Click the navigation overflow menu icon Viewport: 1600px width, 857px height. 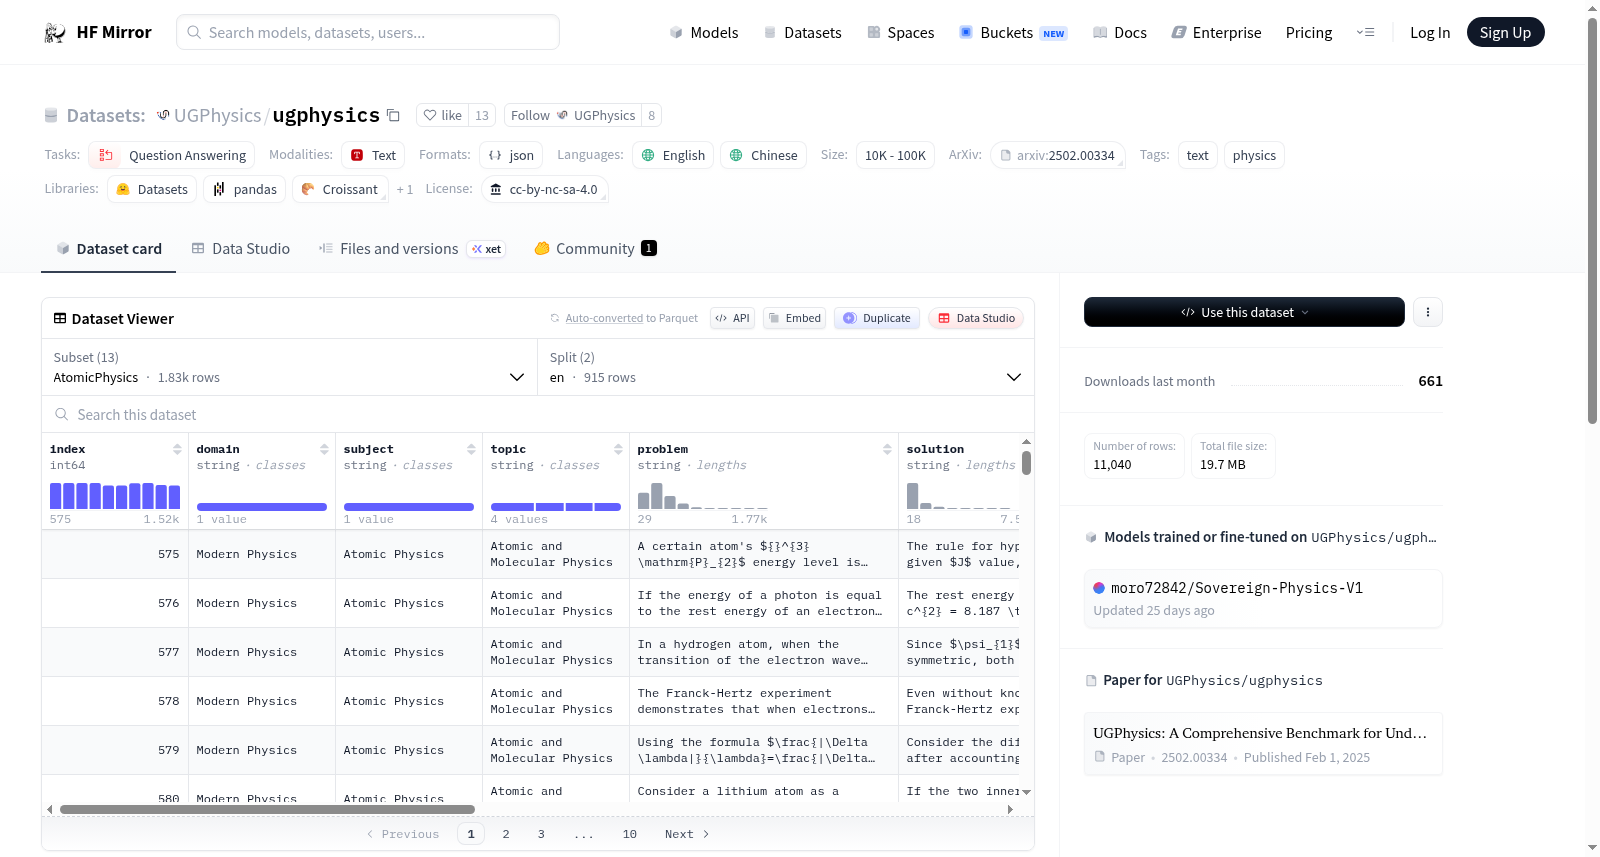tap(1365, 33)
